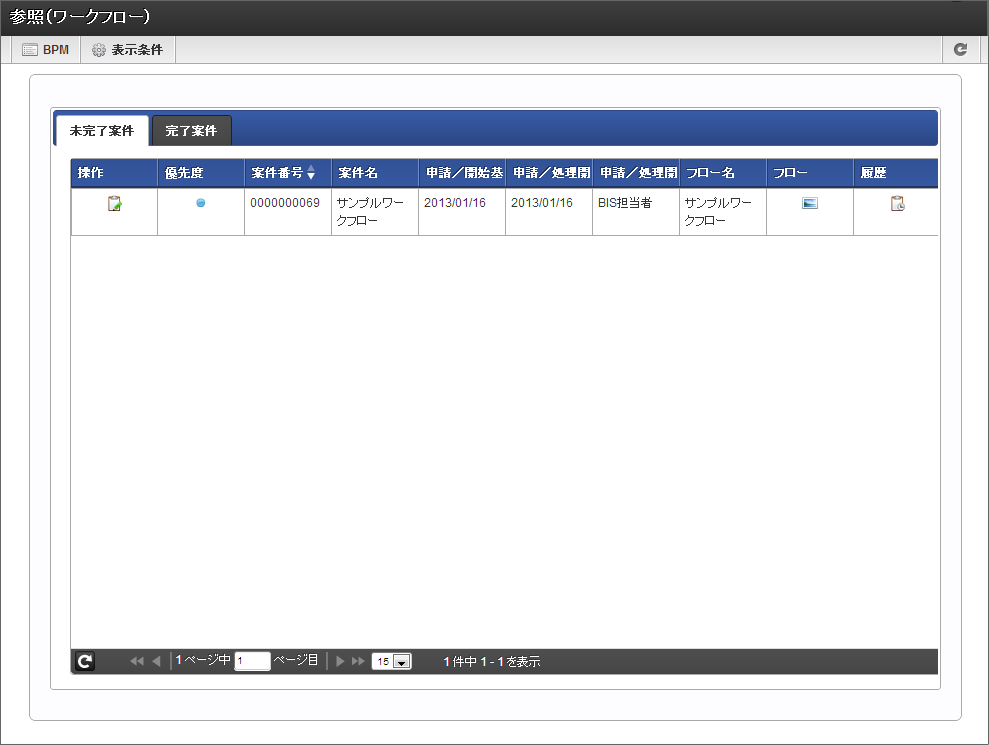This screenshot has height=745, width=989.
Task: Click the sort arrows beside 案件番号
Action: pyautogui.click(x=311, y=173)
